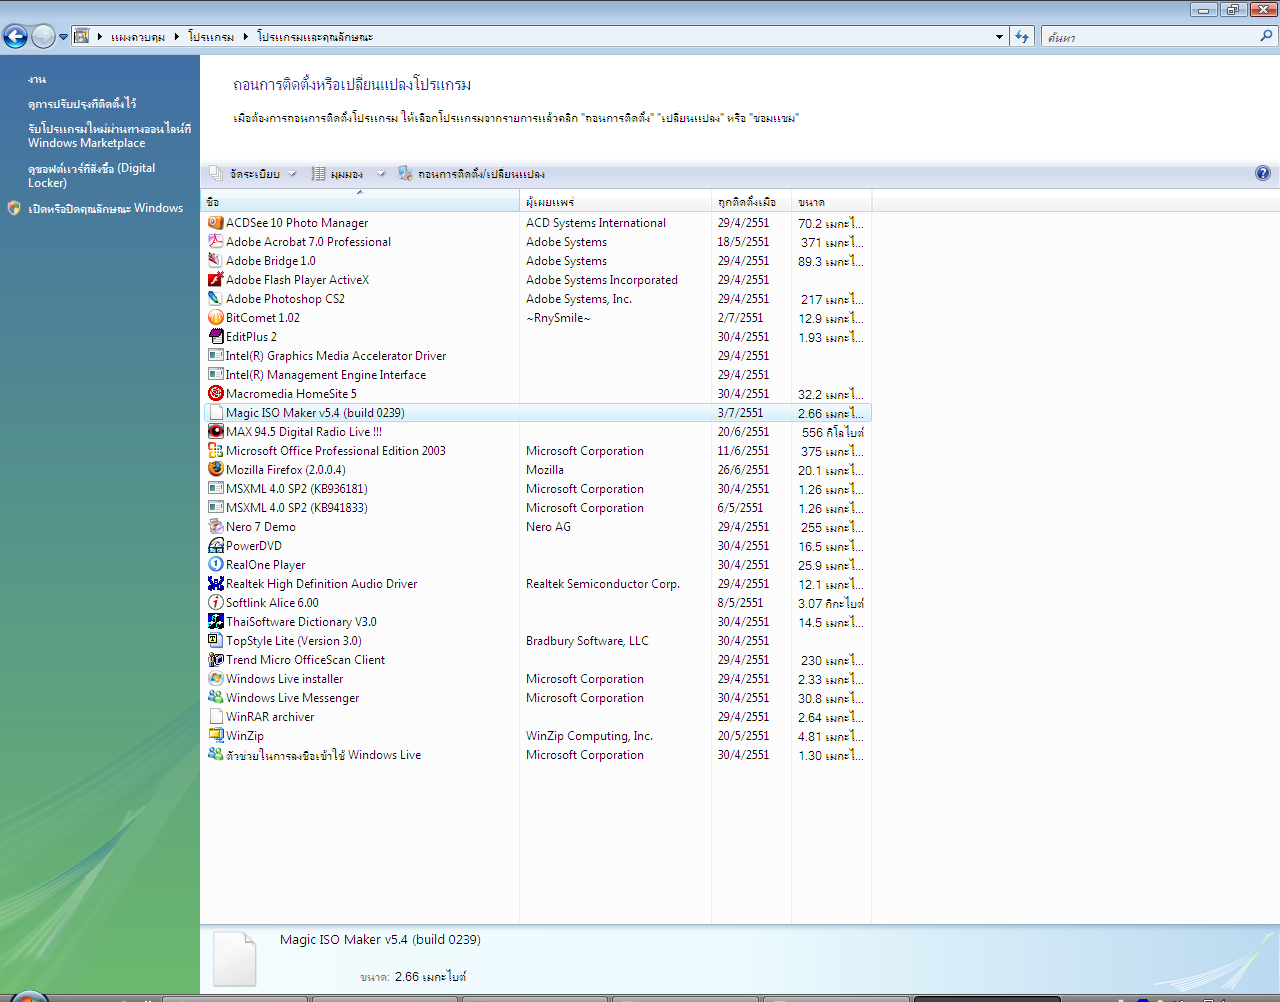
Task: Click the RealOne Player icon
Action: (x=215, y=565)
